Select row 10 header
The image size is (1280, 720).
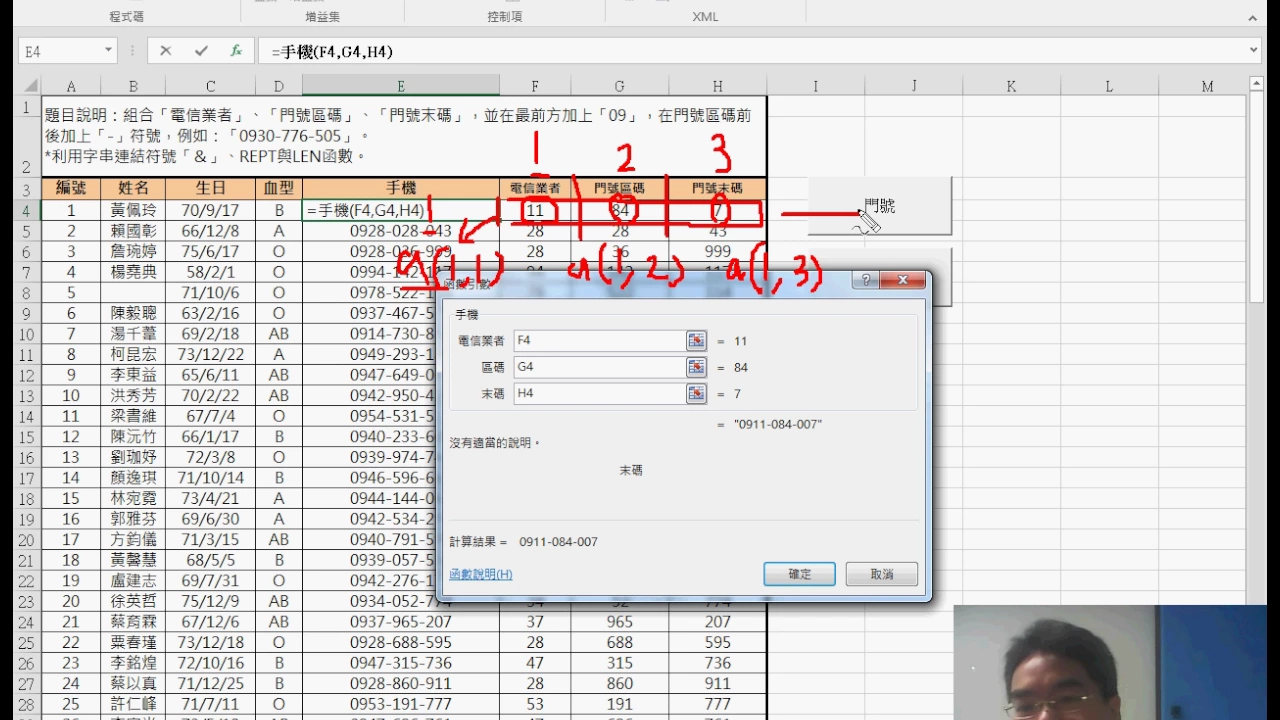(28, 334)
